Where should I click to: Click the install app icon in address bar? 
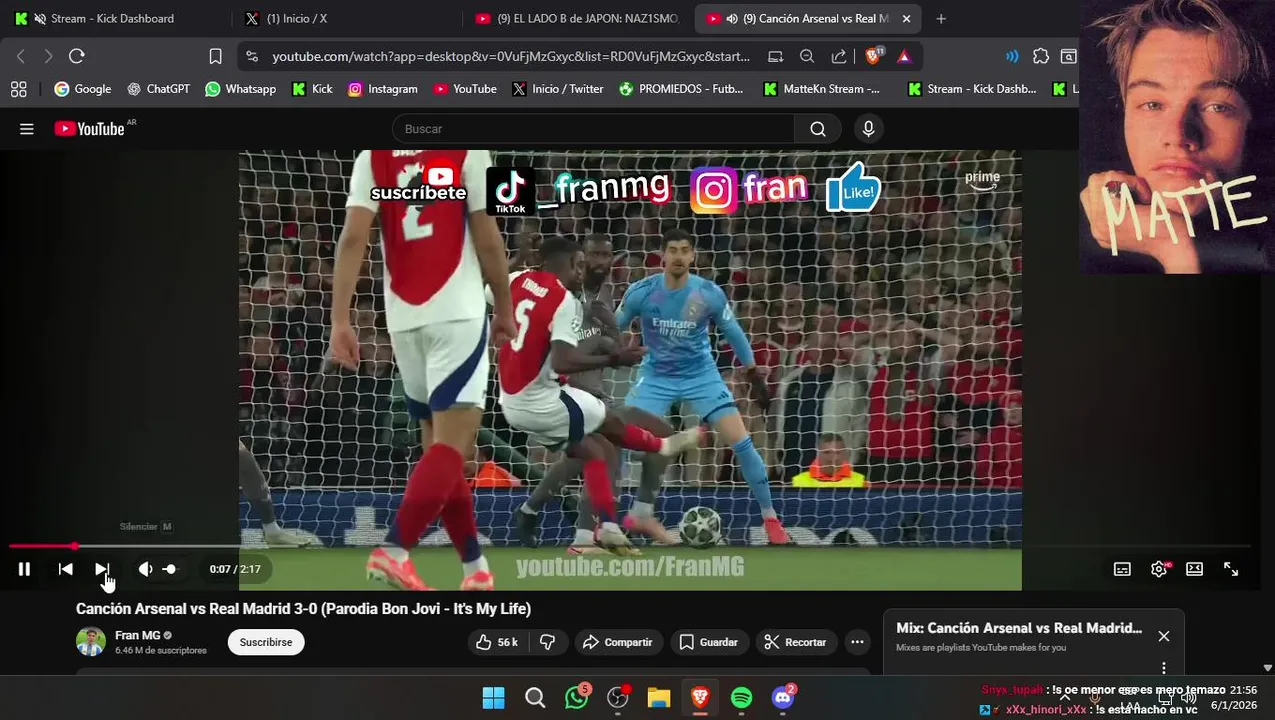click(775, 56)
